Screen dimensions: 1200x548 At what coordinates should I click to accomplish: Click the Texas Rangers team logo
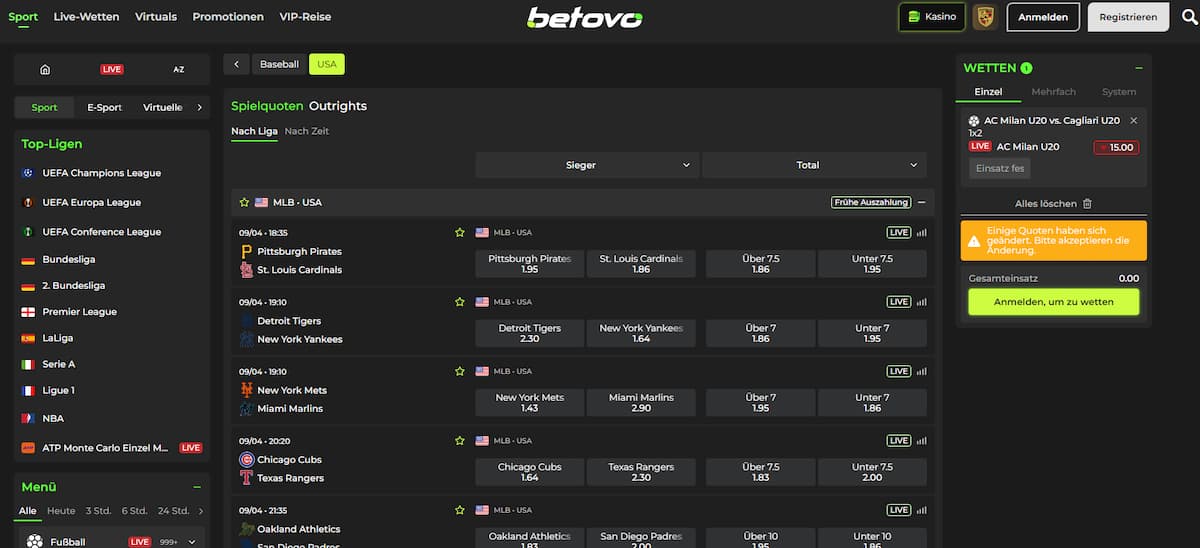pos(246,478)
